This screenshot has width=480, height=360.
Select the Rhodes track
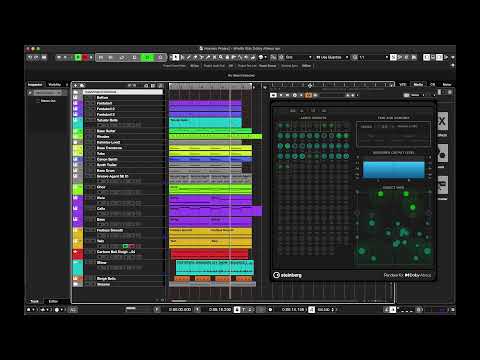coord(103,137)
